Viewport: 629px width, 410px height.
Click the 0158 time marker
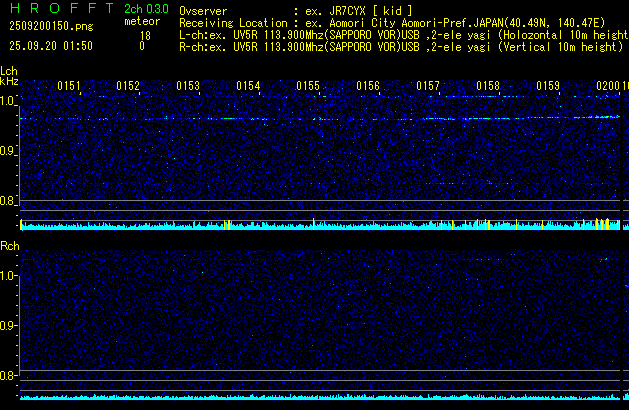point(488,86)
